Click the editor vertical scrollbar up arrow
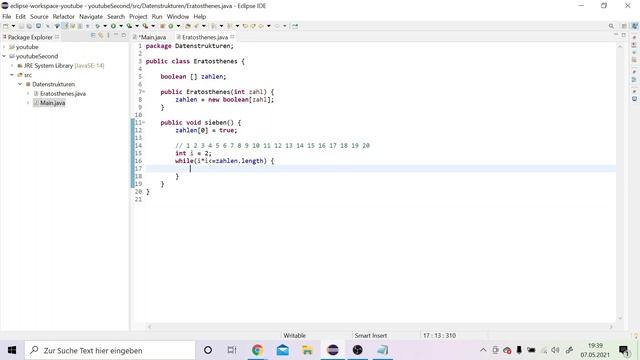 [x=620, y=47]
